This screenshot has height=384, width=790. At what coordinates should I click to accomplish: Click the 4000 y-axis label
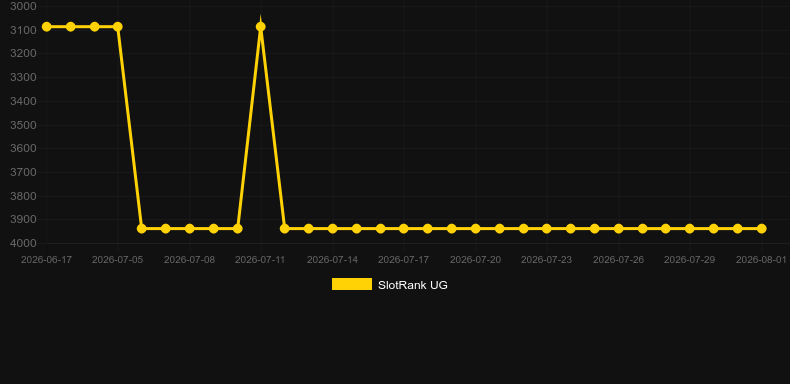pos(23,243)
